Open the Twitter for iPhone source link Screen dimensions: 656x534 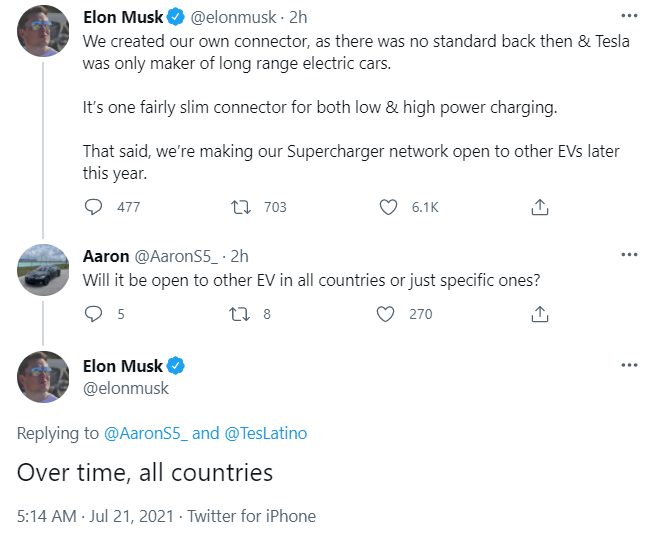[251, 516]
